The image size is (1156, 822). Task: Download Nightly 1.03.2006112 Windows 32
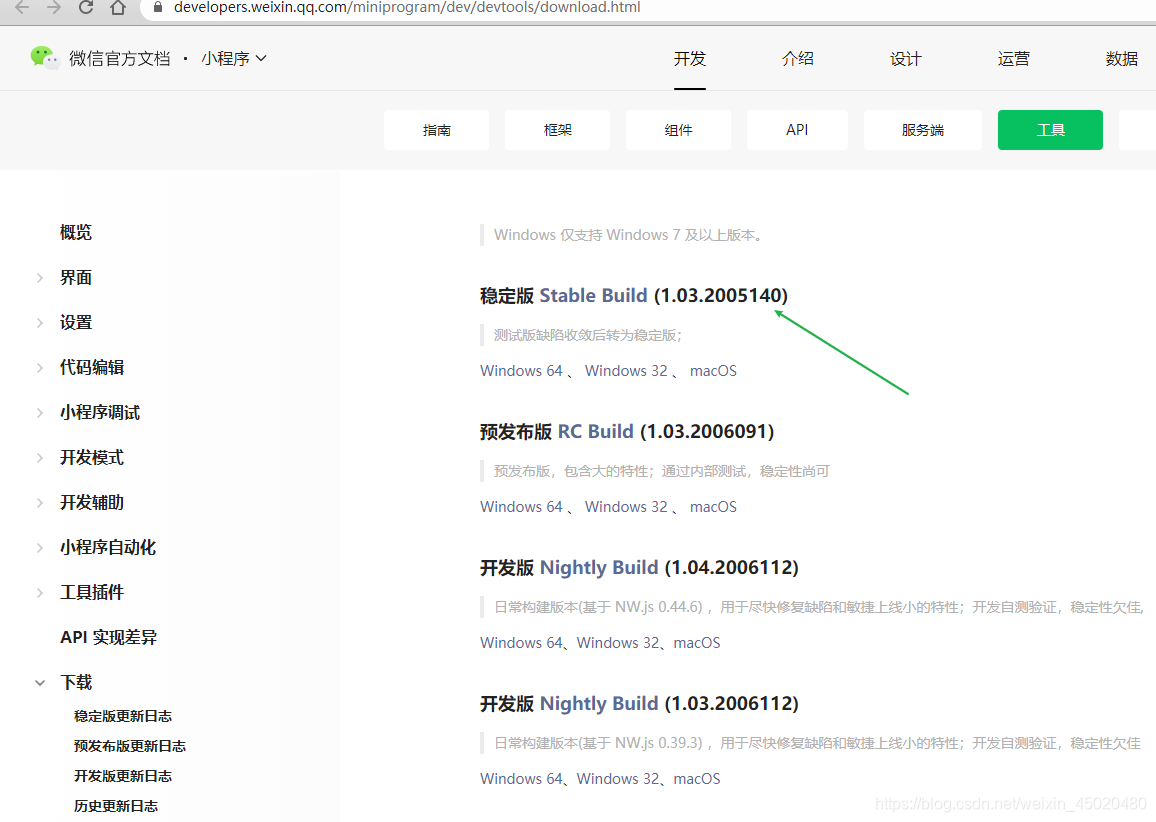(618, 779)
